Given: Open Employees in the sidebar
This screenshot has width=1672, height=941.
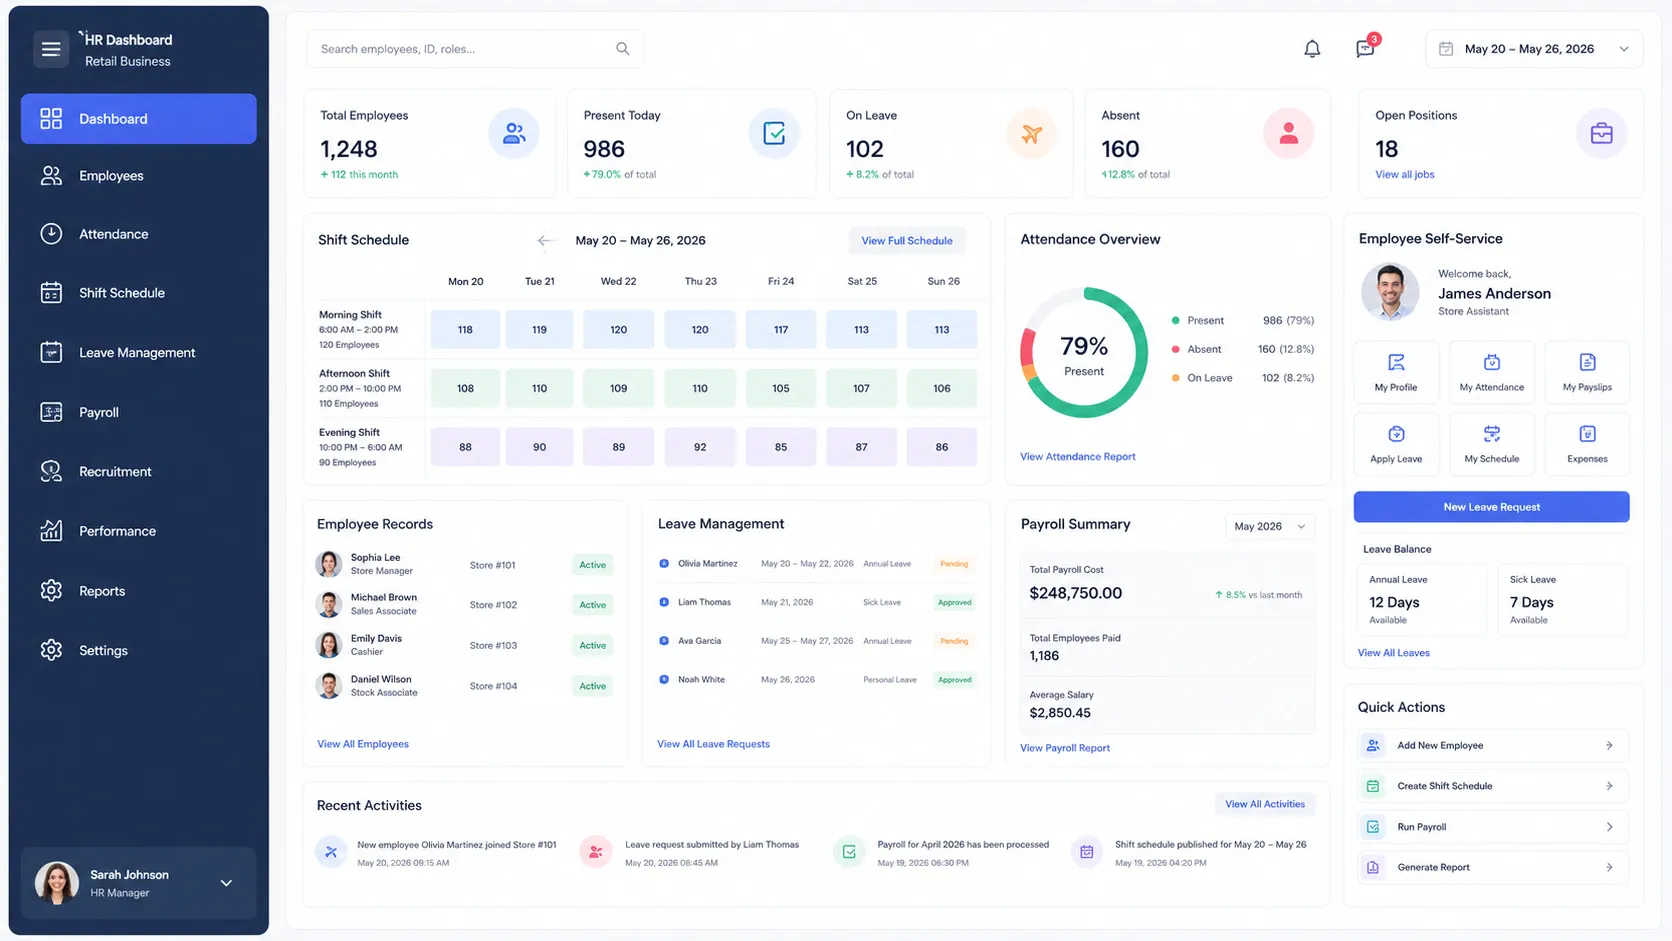Looking at the screenshot, I should [x=139, y=176].
